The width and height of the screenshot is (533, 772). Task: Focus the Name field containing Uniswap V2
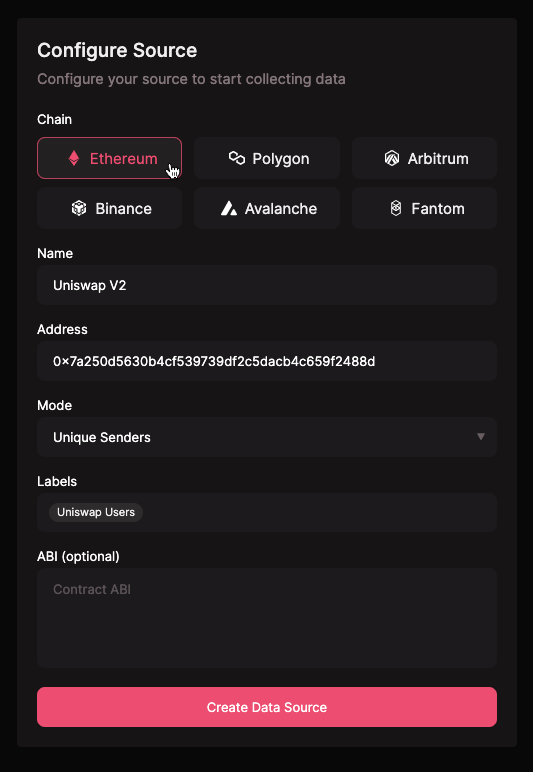(267, 285)
